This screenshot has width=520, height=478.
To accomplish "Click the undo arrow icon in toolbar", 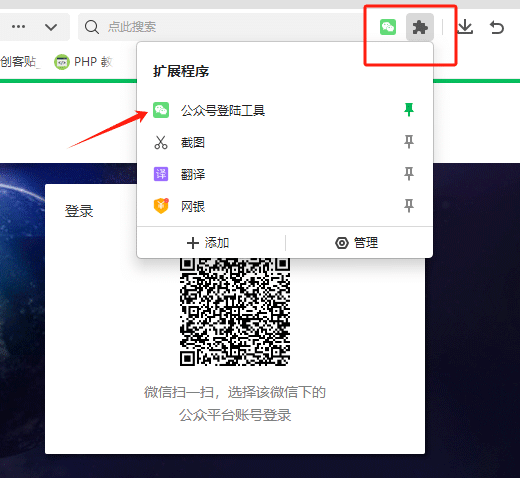I will pos(496,27).
